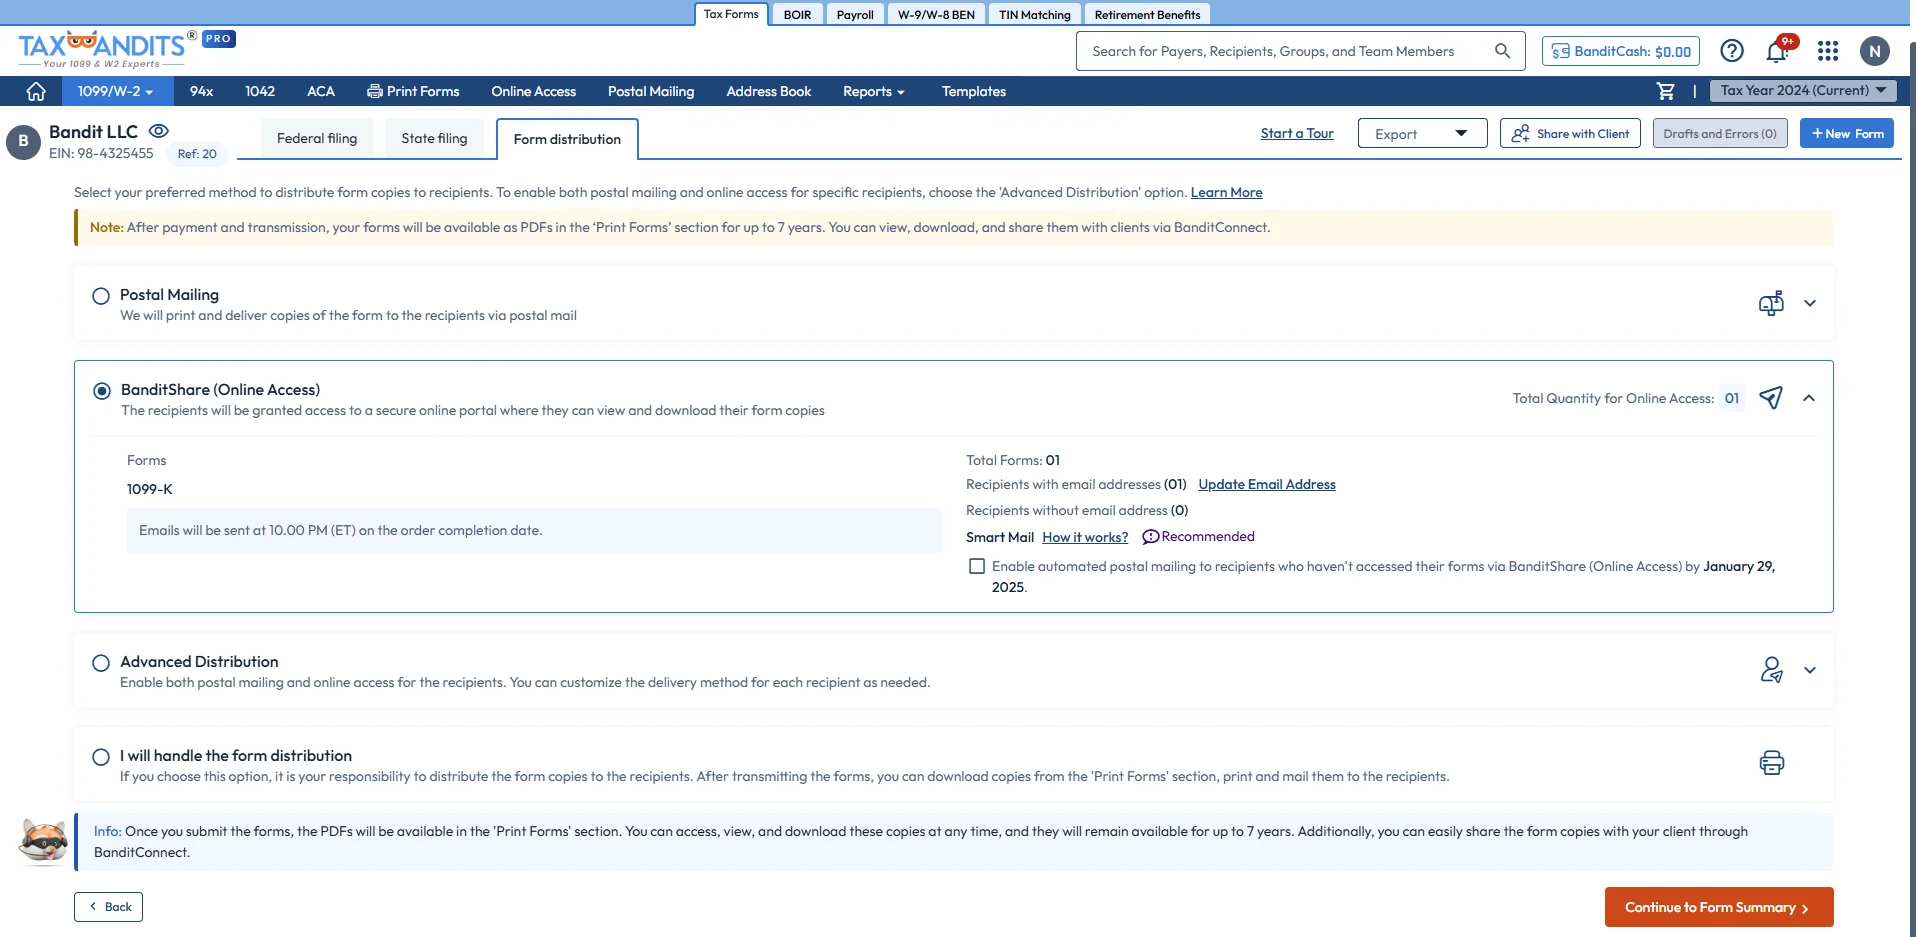The image size is (1916, 937).
Task: Click the Start a Tour link
Action: (x=1297, y=133)
